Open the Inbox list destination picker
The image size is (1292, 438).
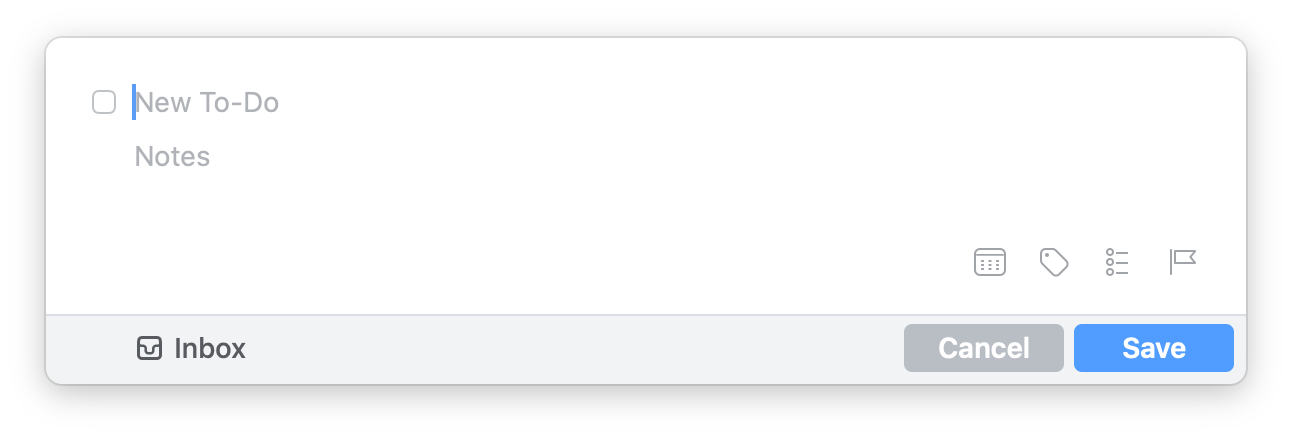click(191, 348)
